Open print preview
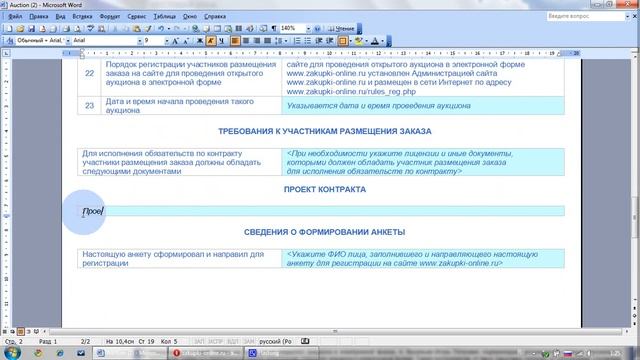 pos(77,29)
